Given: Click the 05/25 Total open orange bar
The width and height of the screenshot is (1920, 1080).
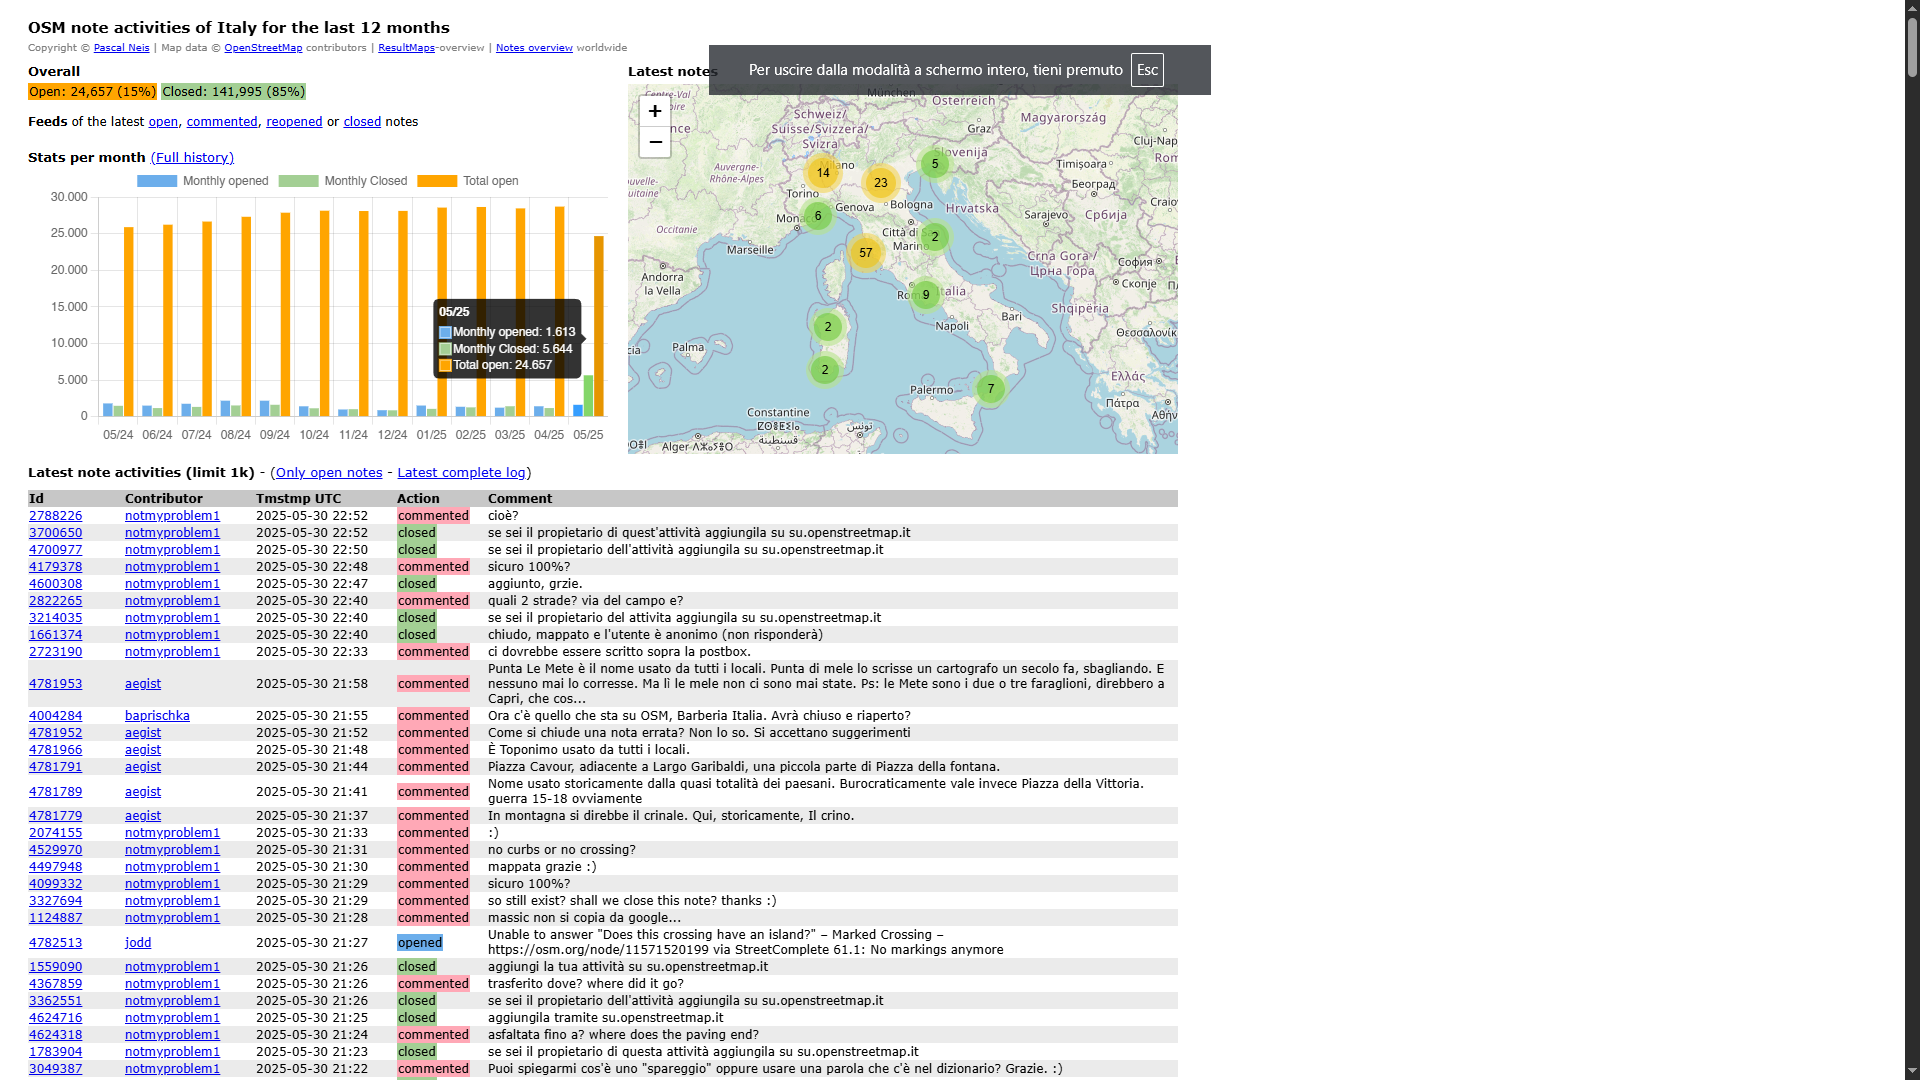Looking at the screenshot, I should click(599, 326).
